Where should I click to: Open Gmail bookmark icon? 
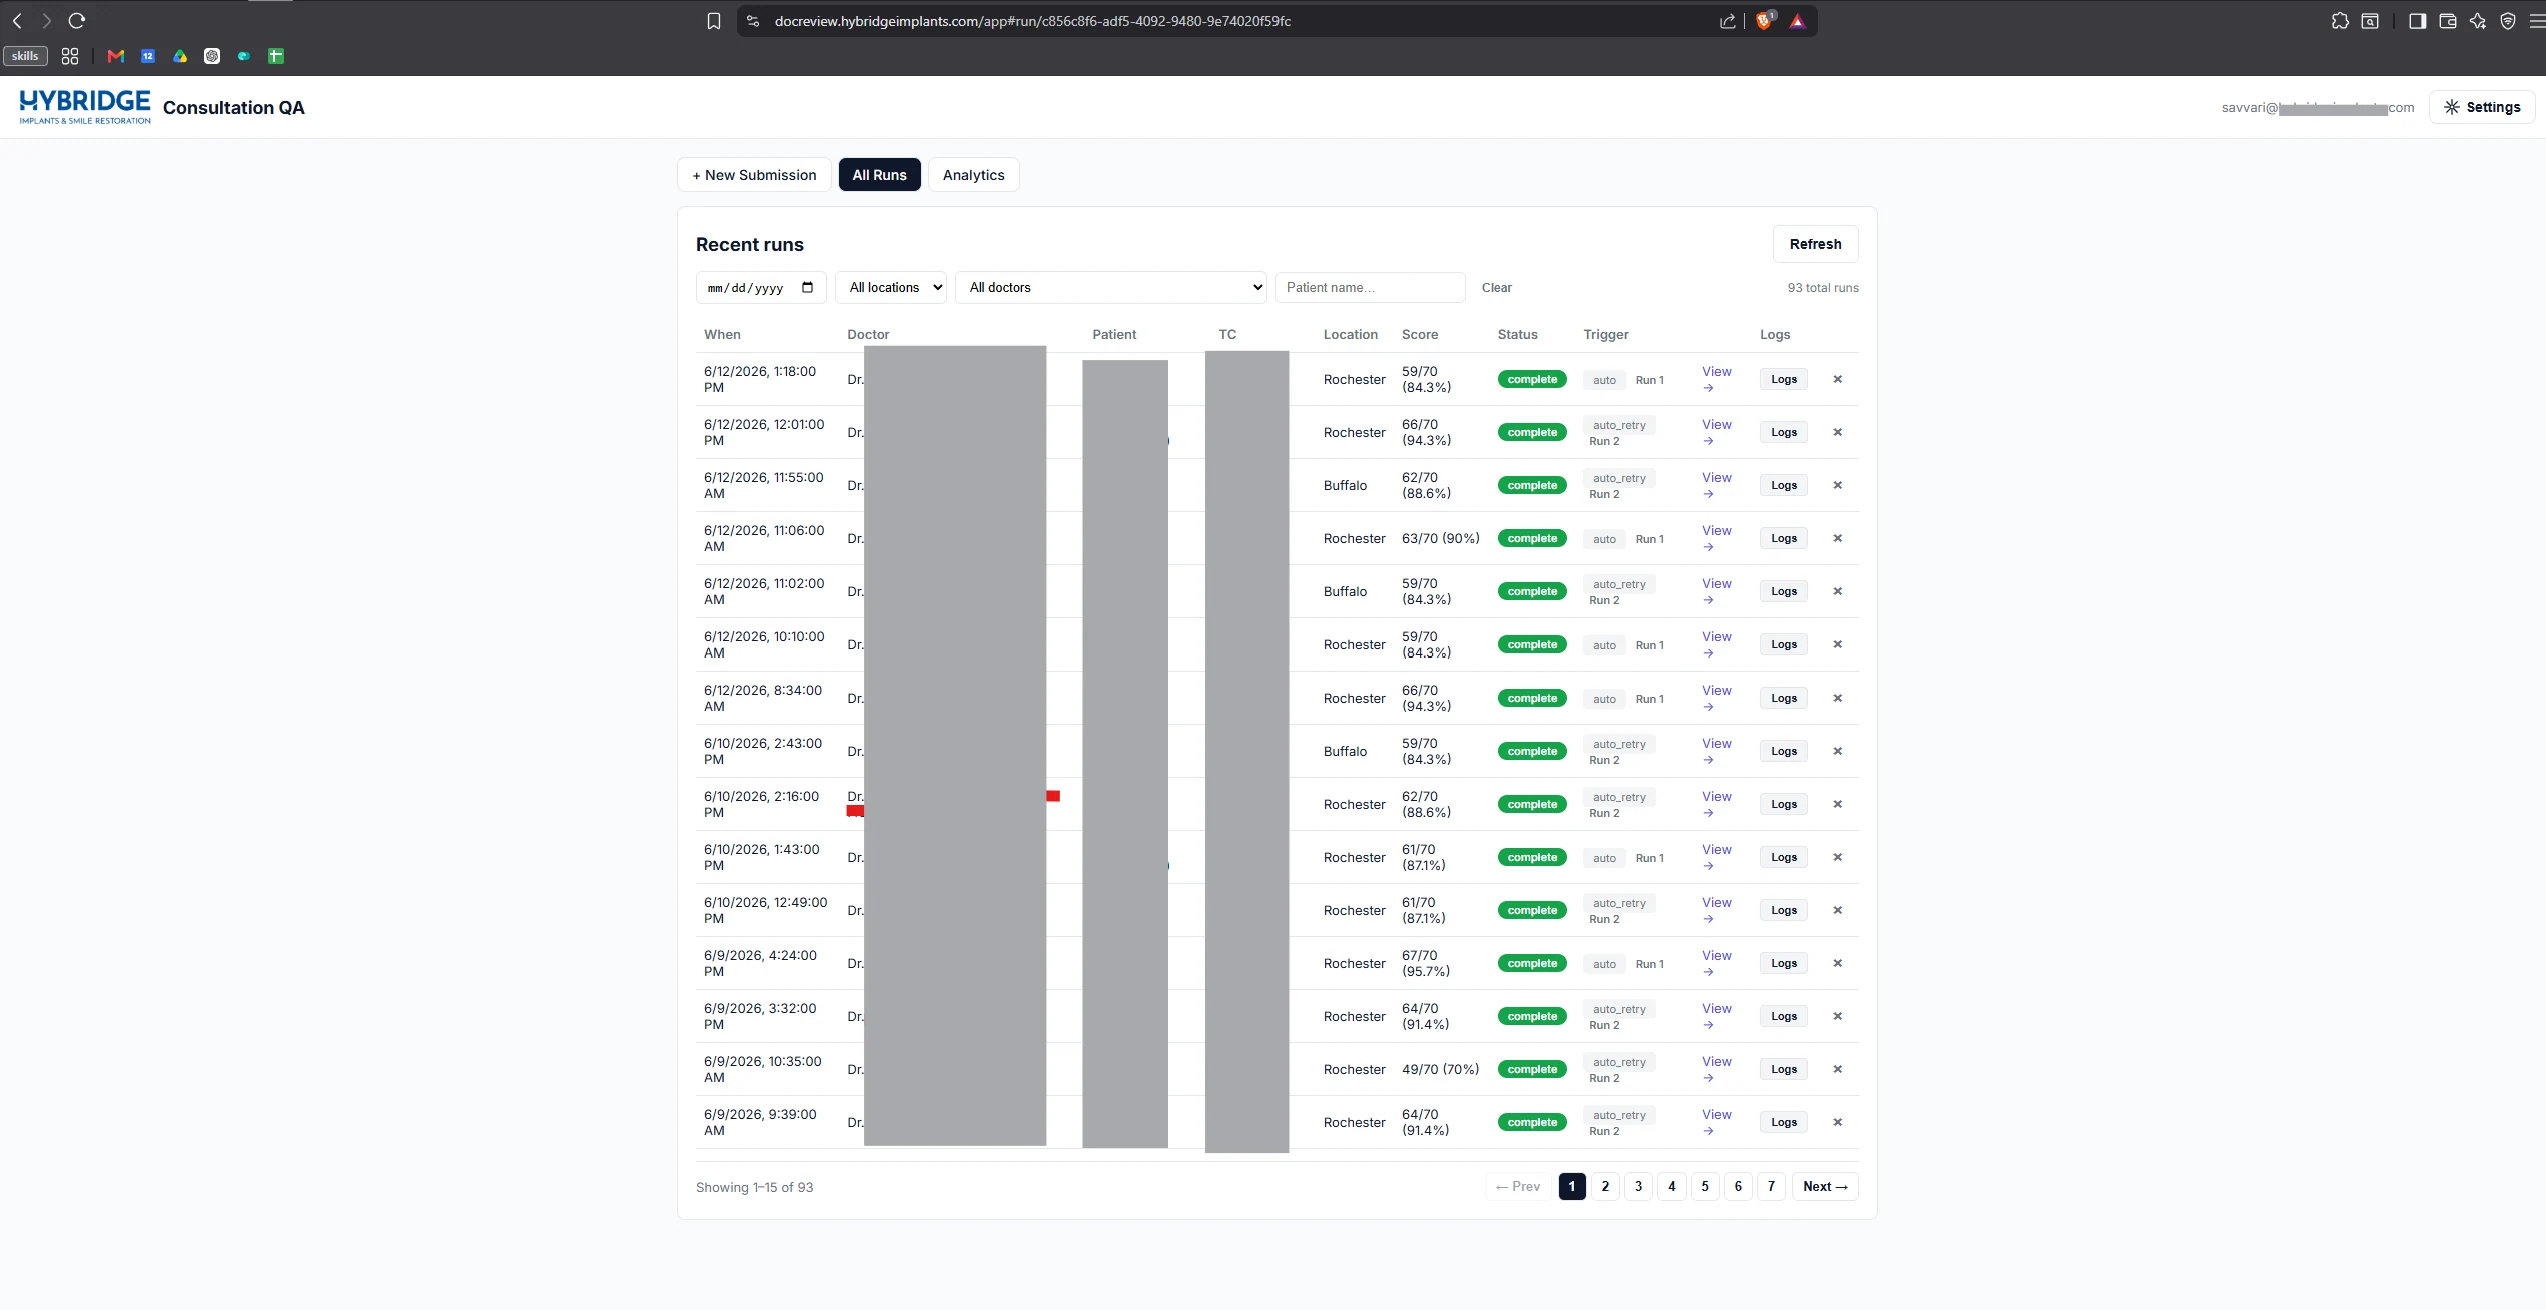coord(116,56)
